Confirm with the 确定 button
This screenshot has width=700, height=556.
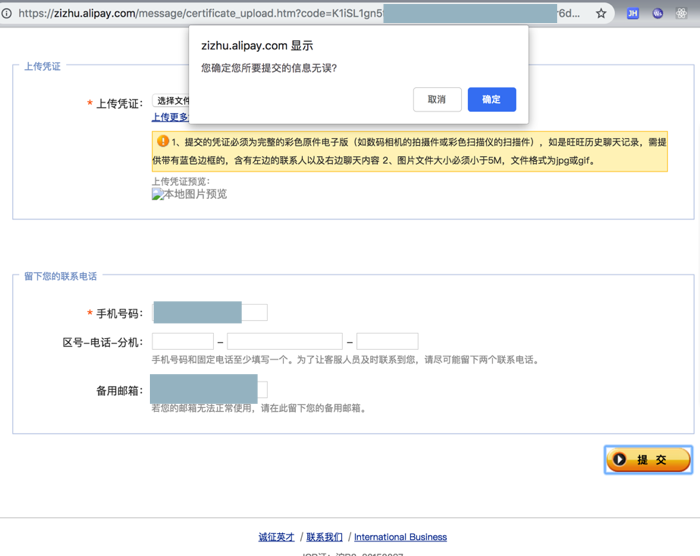tap(492, 99)
